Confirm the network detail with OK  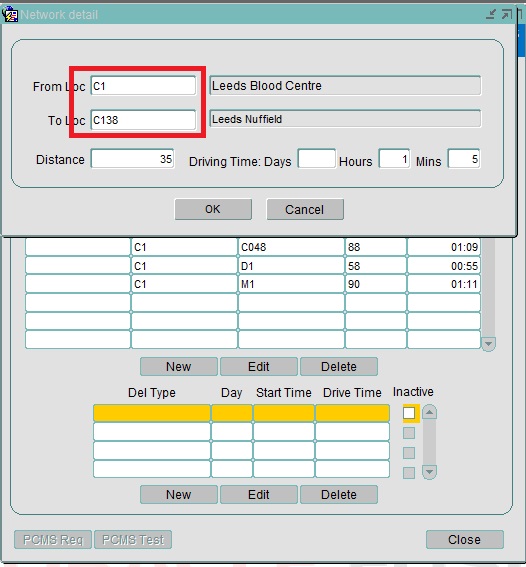click(x=213, y=209)
